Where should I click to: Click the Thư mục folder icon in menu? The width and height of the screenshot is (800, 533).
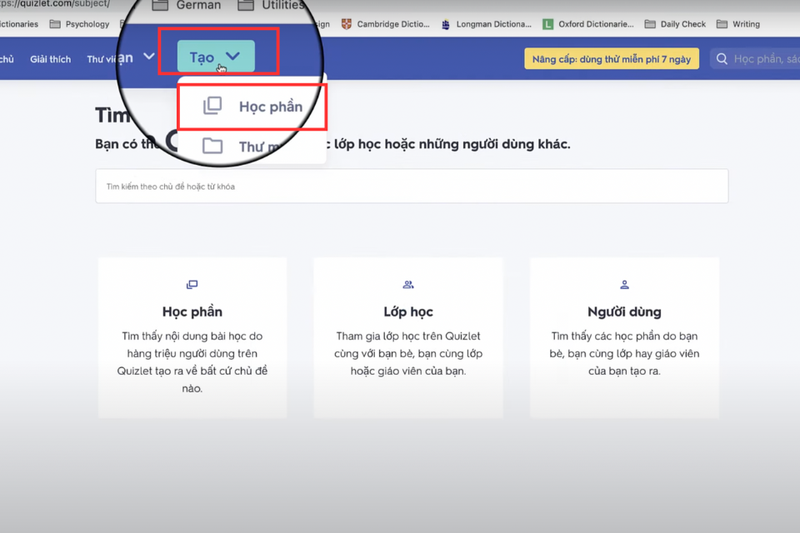tap(212, 146)
